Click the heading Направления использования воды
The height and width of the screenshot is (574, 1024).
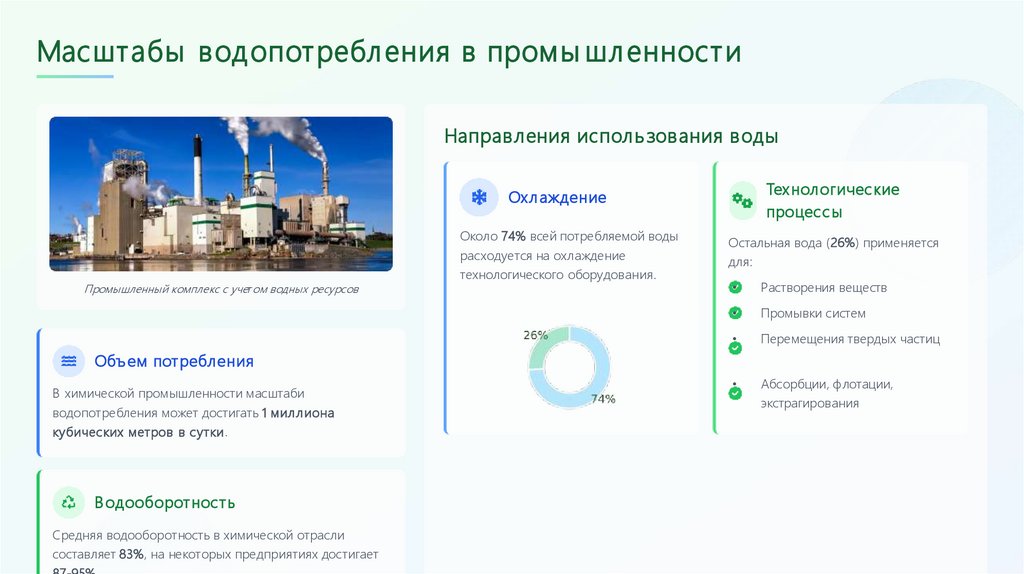(x=611, y=136)
